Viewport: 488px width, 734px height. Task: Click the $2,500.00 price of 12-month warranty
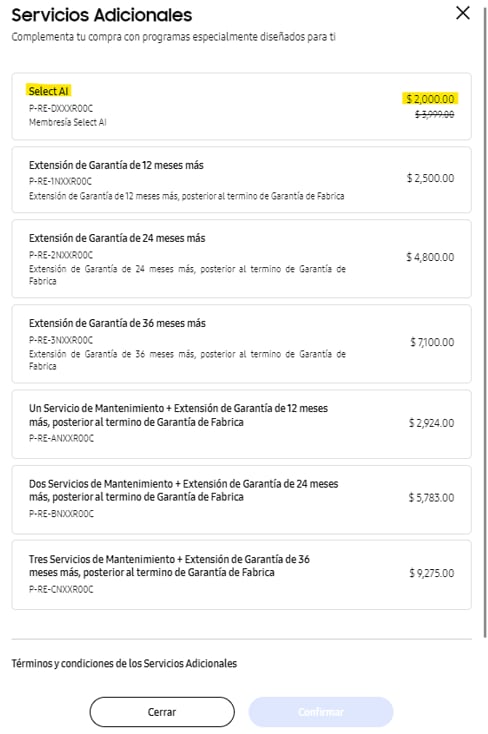pyautogui.click(x=430, y=178)
